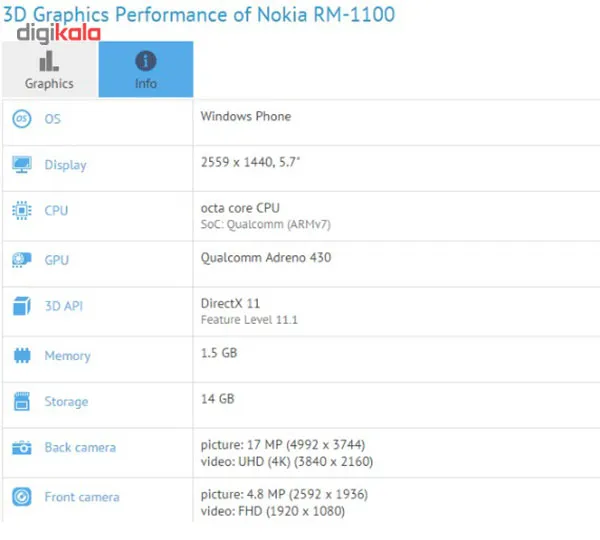Switch to the Graphics tab
Viewport: 600px width, 540px height.
pos(49,69)
